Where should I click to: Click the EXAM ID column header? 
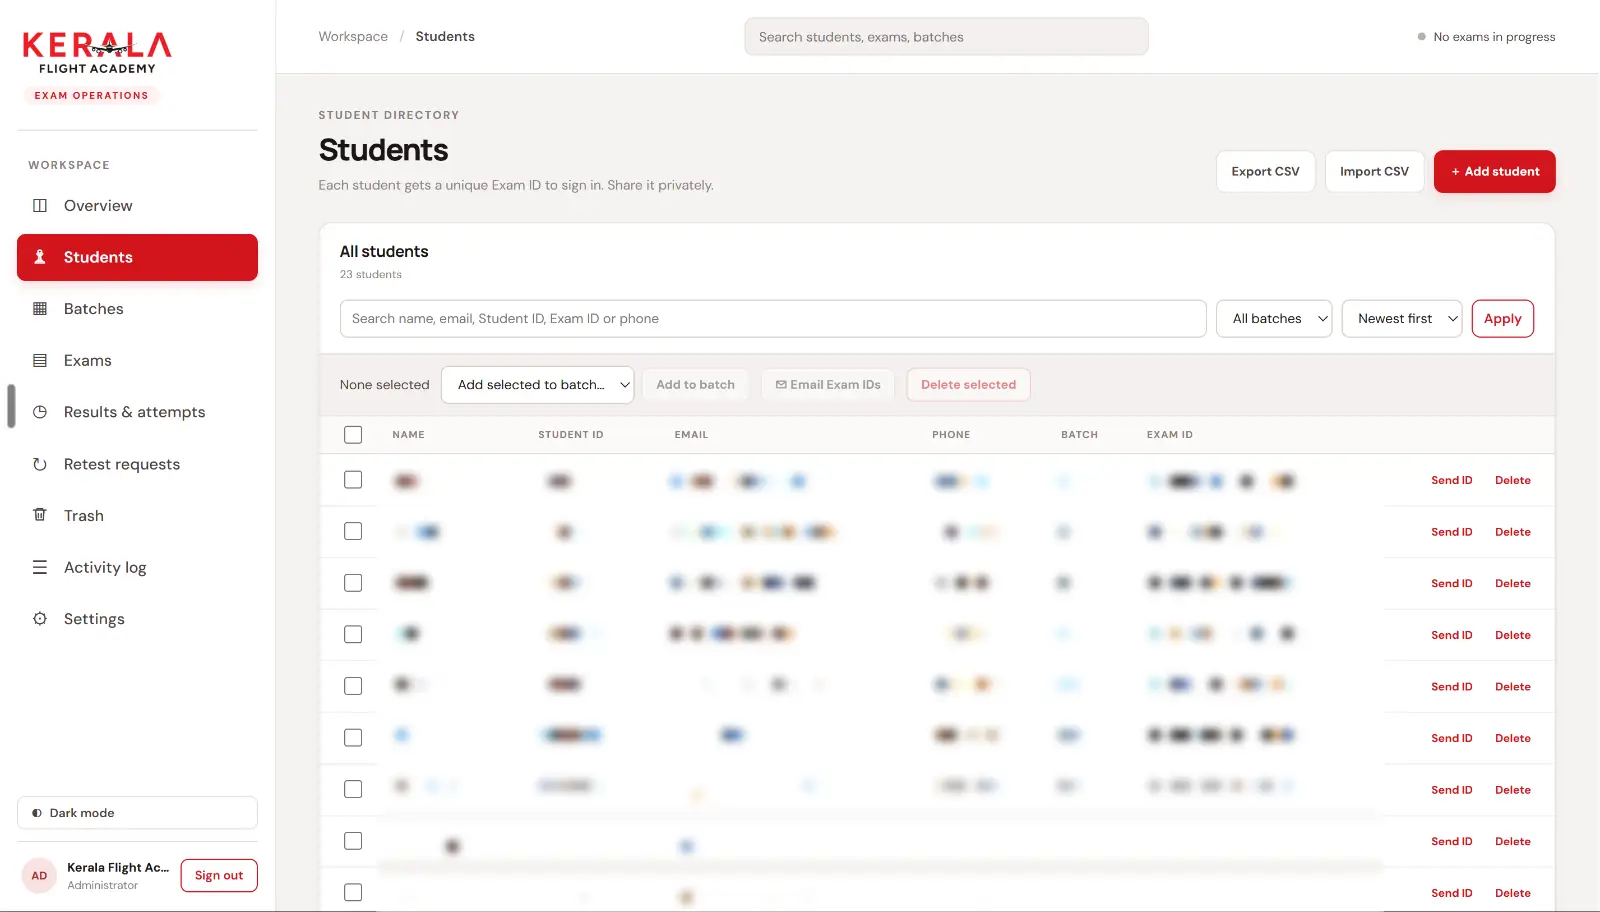1169,435
